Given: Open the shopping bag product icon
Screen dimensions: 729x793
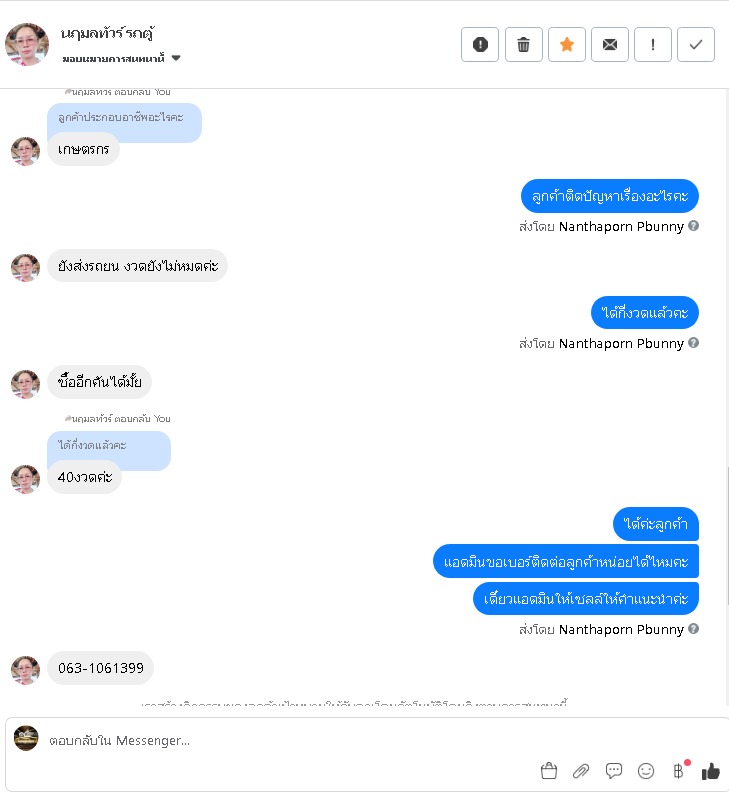Looking at the screenshot, I should (x=549, y=771).
